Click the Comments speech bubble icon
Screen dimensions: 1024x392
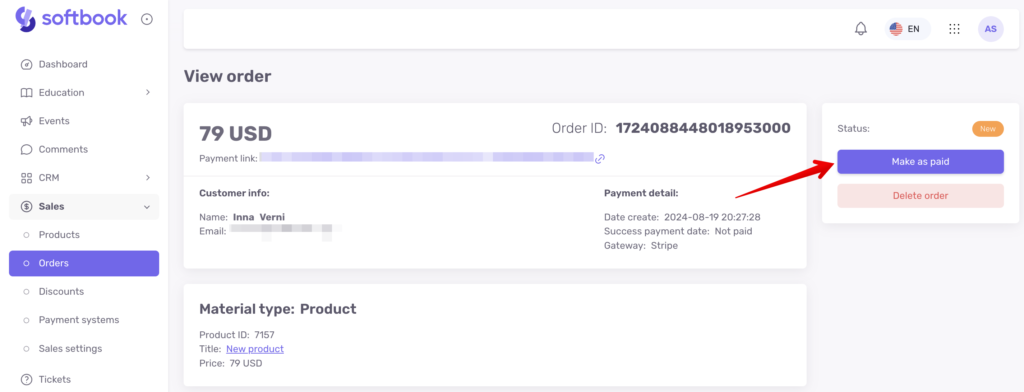(26, 149)
